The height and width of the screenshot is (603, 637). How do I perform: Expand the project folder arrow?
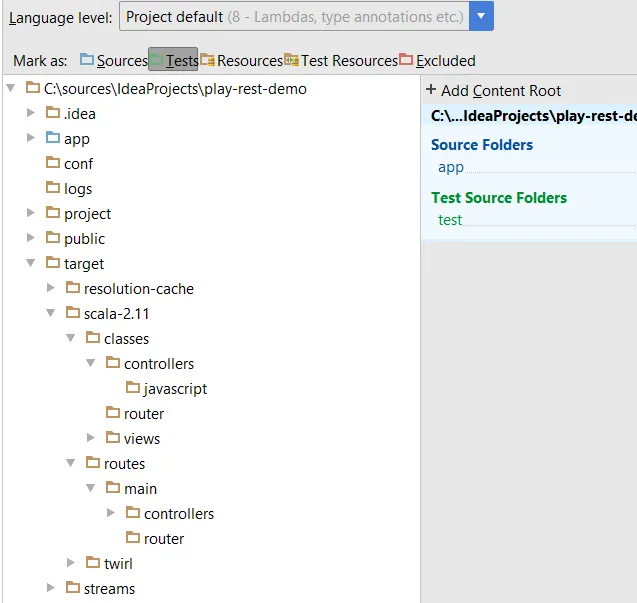click(30, 213)
